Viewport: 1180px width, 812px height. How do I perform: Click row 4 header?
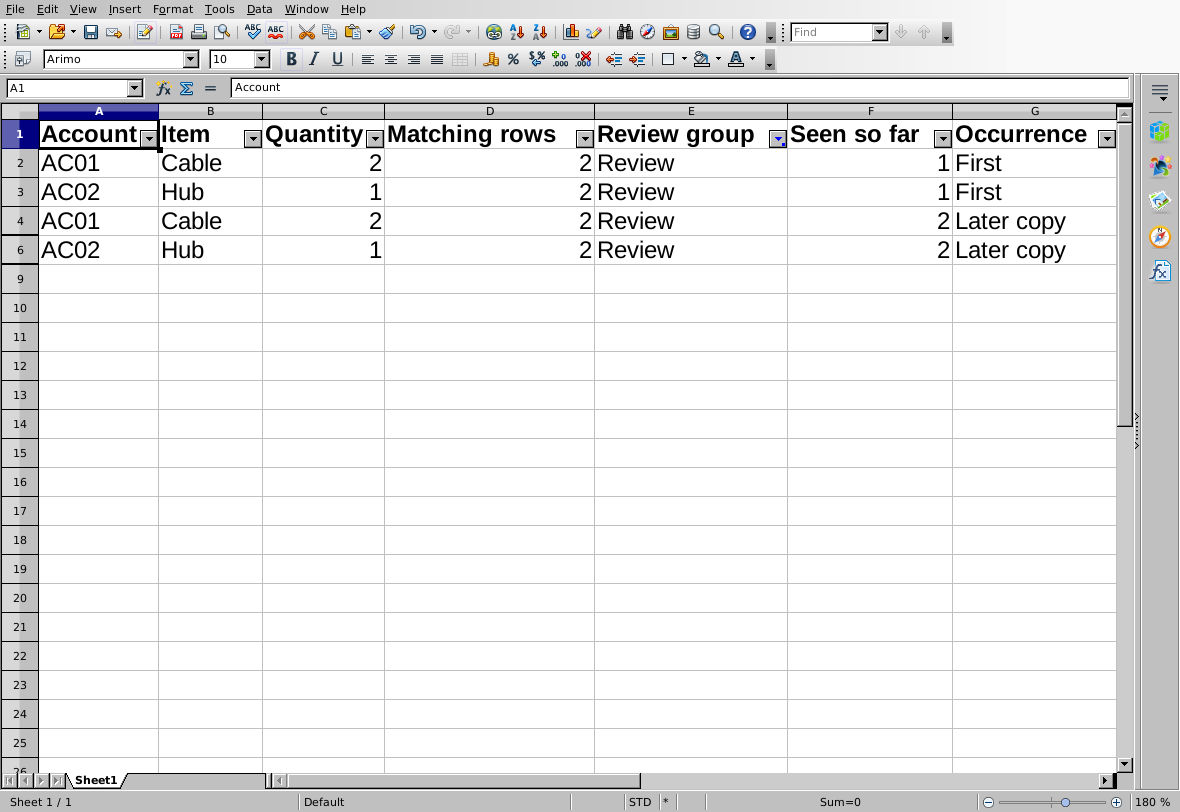pyautogui.click(x=20, y=221)
